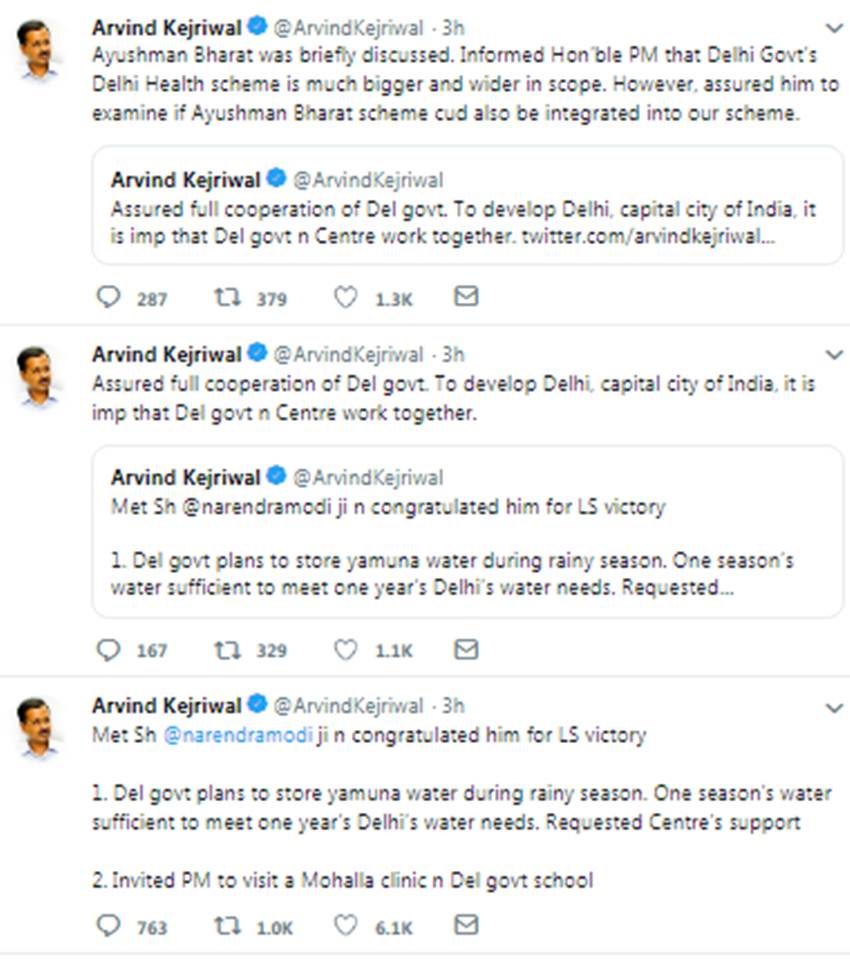Open direct message icon on middle tweet
This screenshot has width=850, height=962.
[464, 650]
